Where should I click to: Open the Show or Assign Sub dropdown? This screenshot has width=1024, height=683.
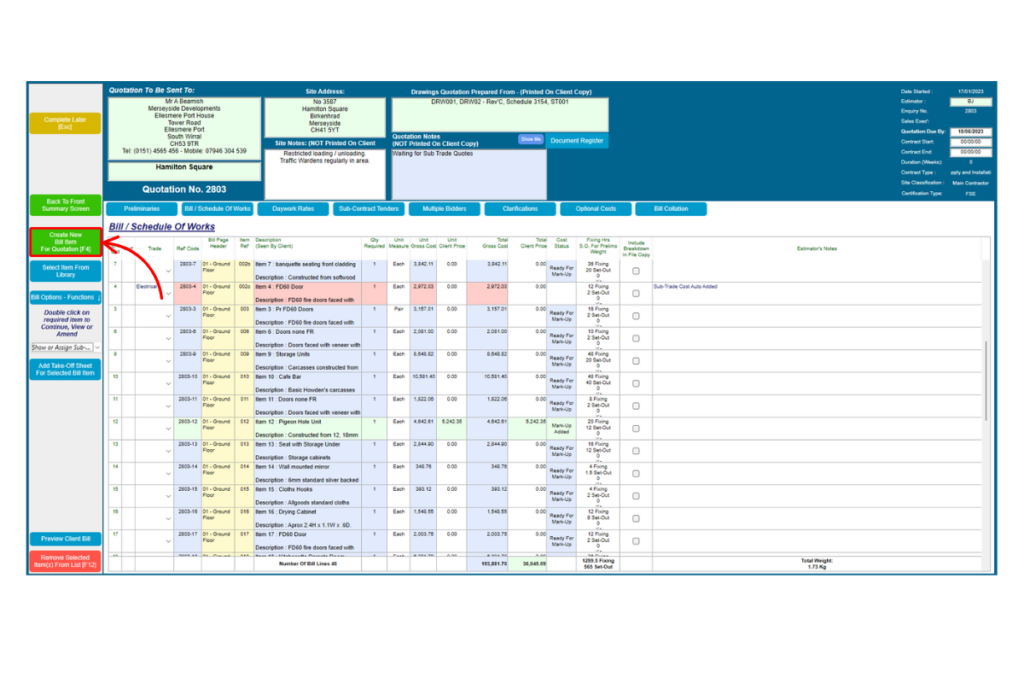tap(65, 347)
